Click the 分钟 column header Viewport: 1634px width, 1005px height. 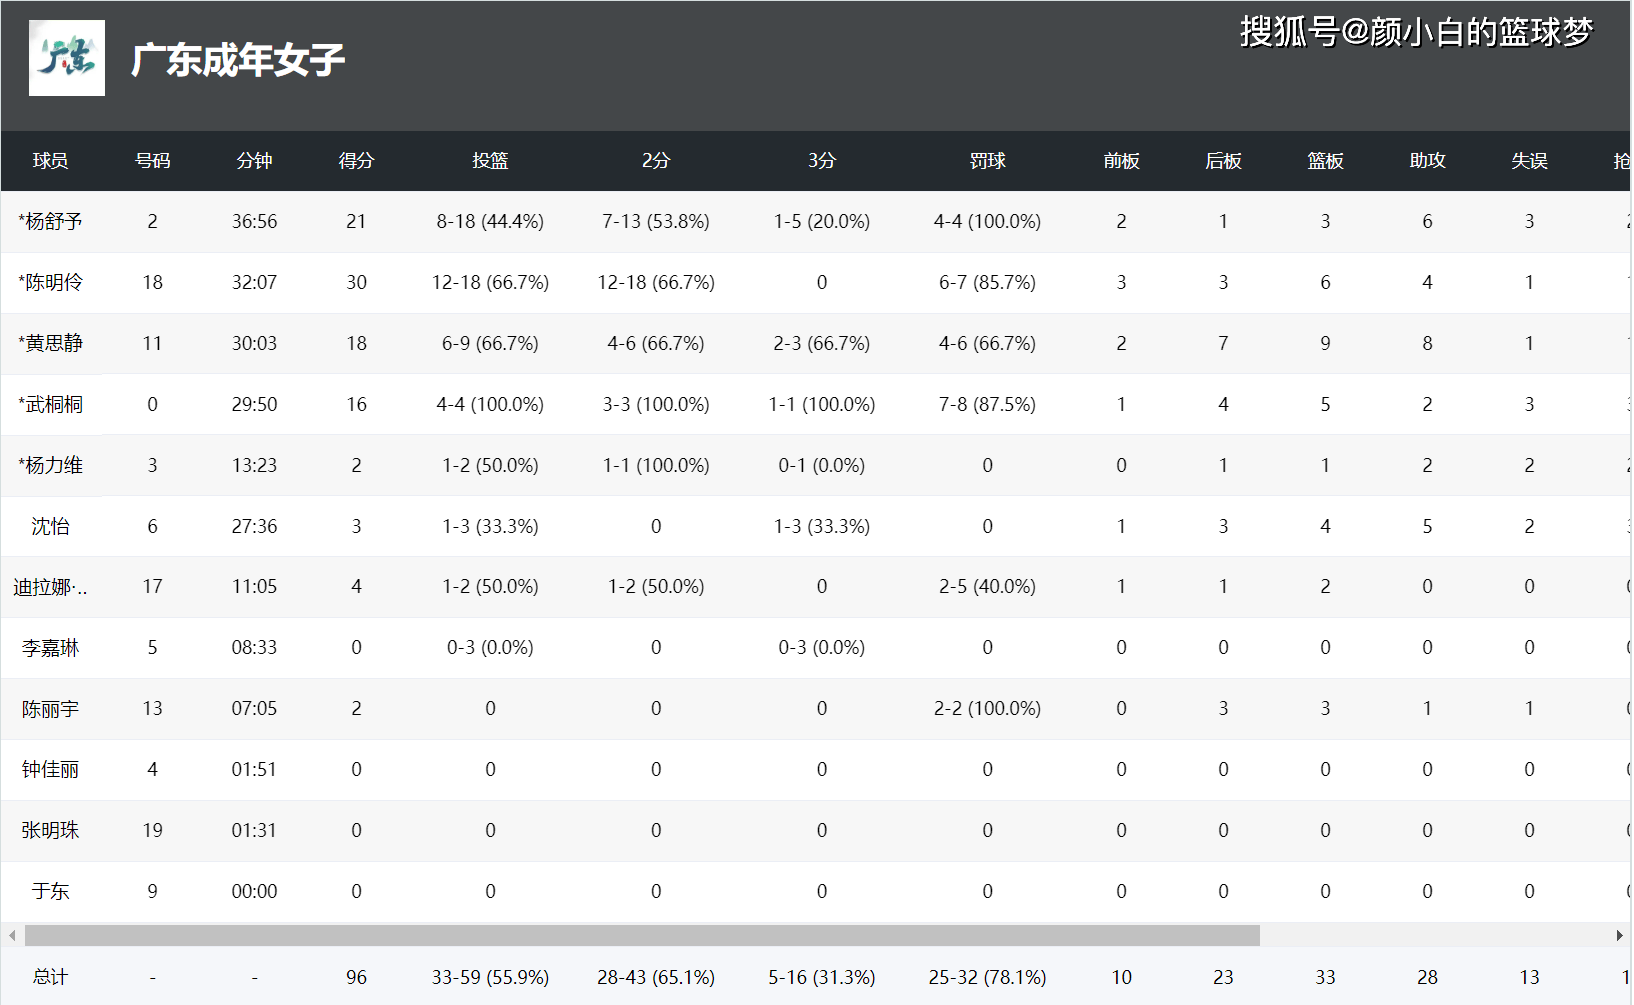[x=254, y=161]
